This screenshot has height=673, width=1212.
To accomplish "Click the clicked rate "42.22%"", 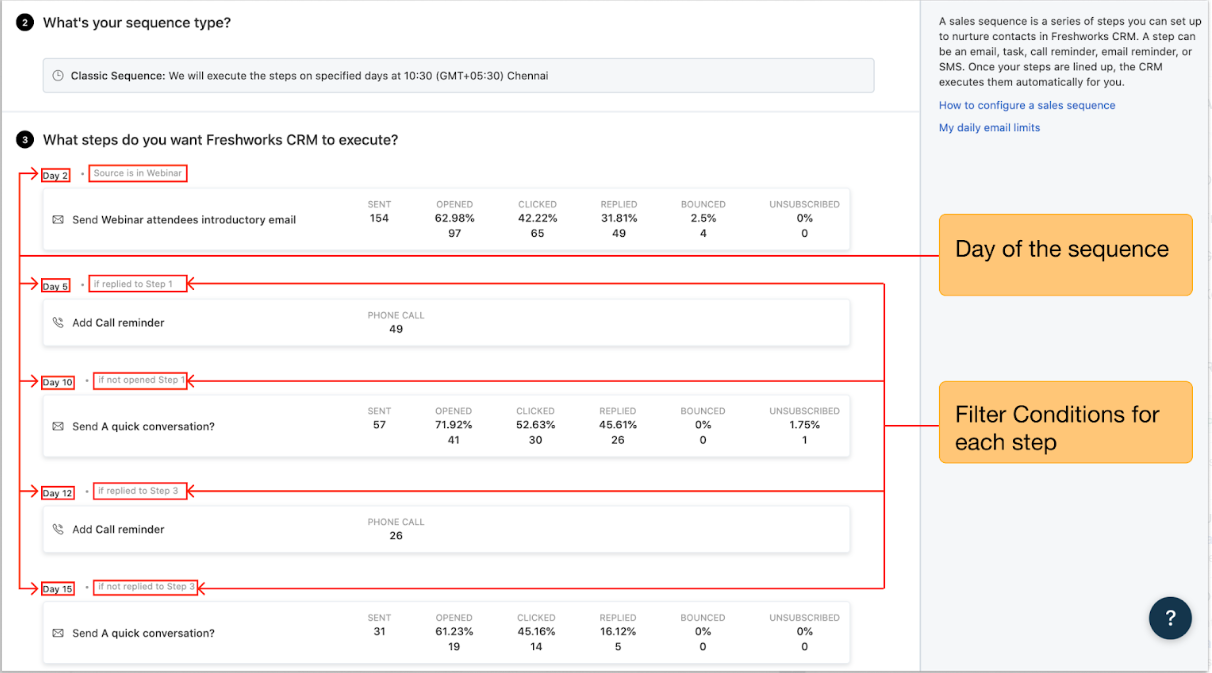I will point(537,218).
